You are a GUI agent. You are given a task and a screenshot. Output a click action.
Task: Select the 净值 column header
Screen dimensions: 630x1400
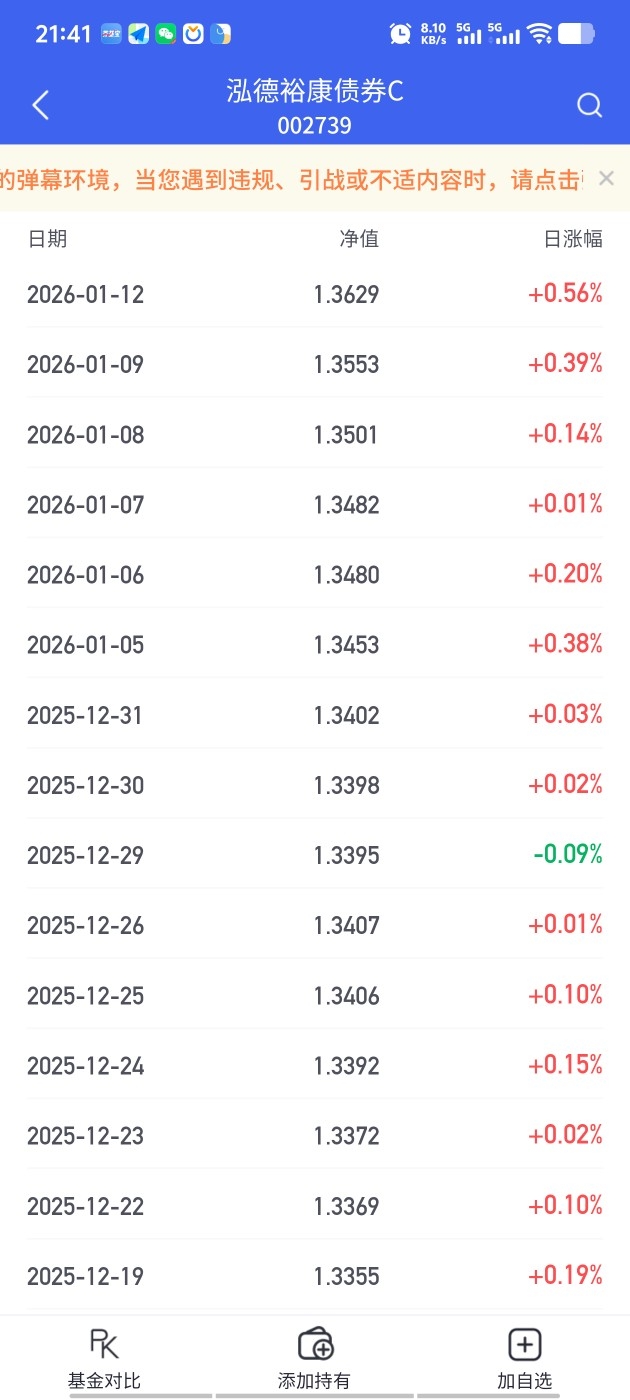[x=359, y=239]
